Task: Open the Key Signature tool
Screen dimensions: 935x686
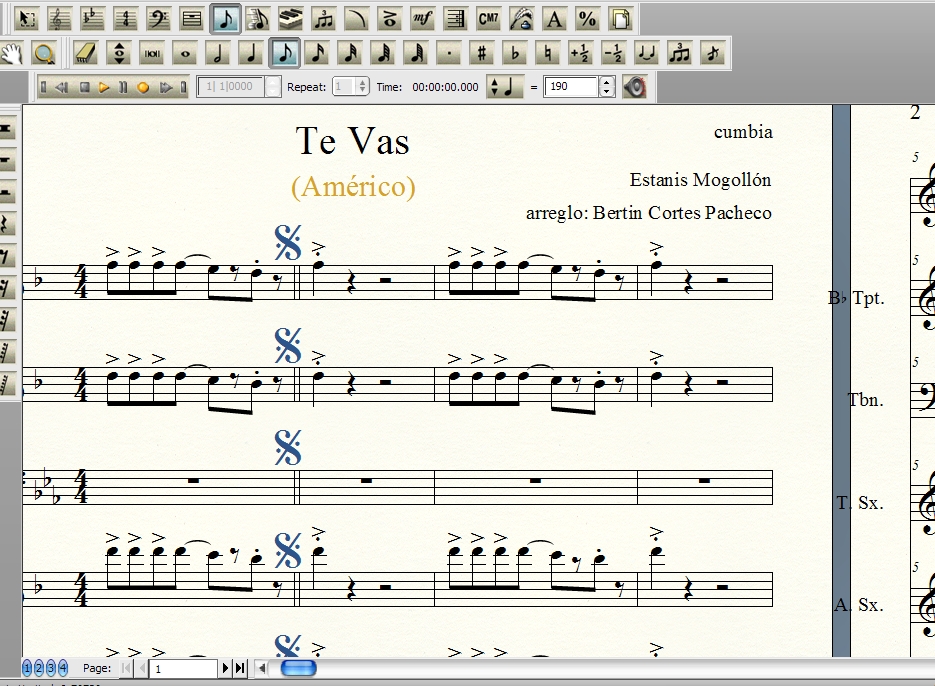Action: click(92, 19)
